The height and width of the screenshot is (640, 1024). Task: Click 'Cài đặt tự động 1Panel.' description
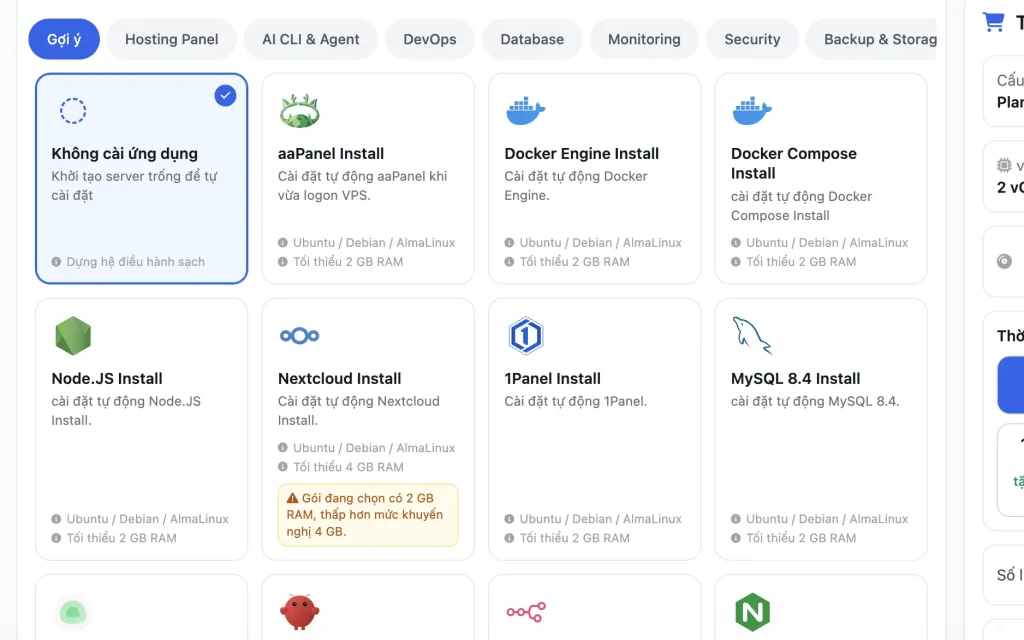[575, 401]
